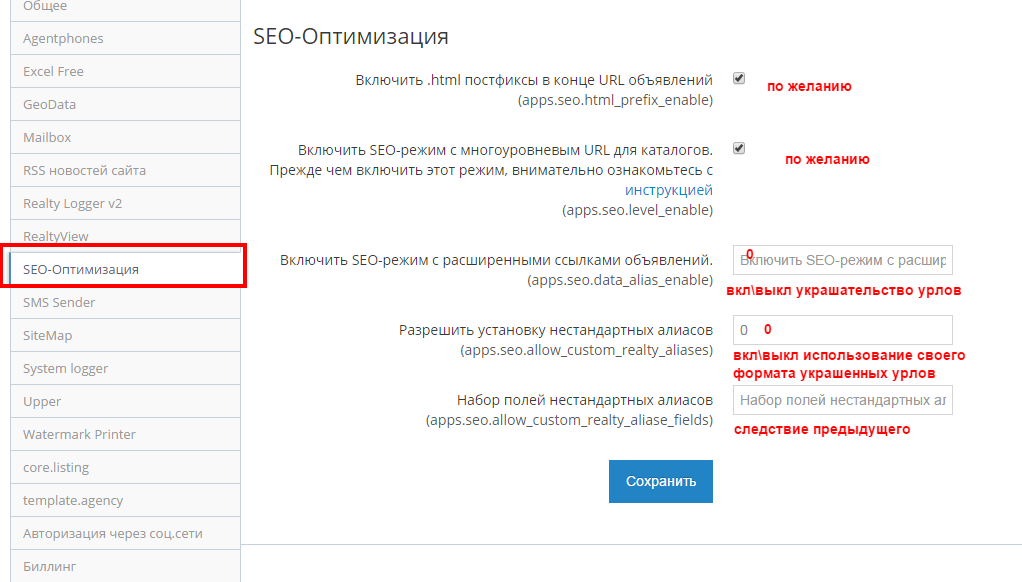The image size is (1022, 582).
Task: Select the SEO-Оптимизация sidebar item
Action: [x=125, y=269]
